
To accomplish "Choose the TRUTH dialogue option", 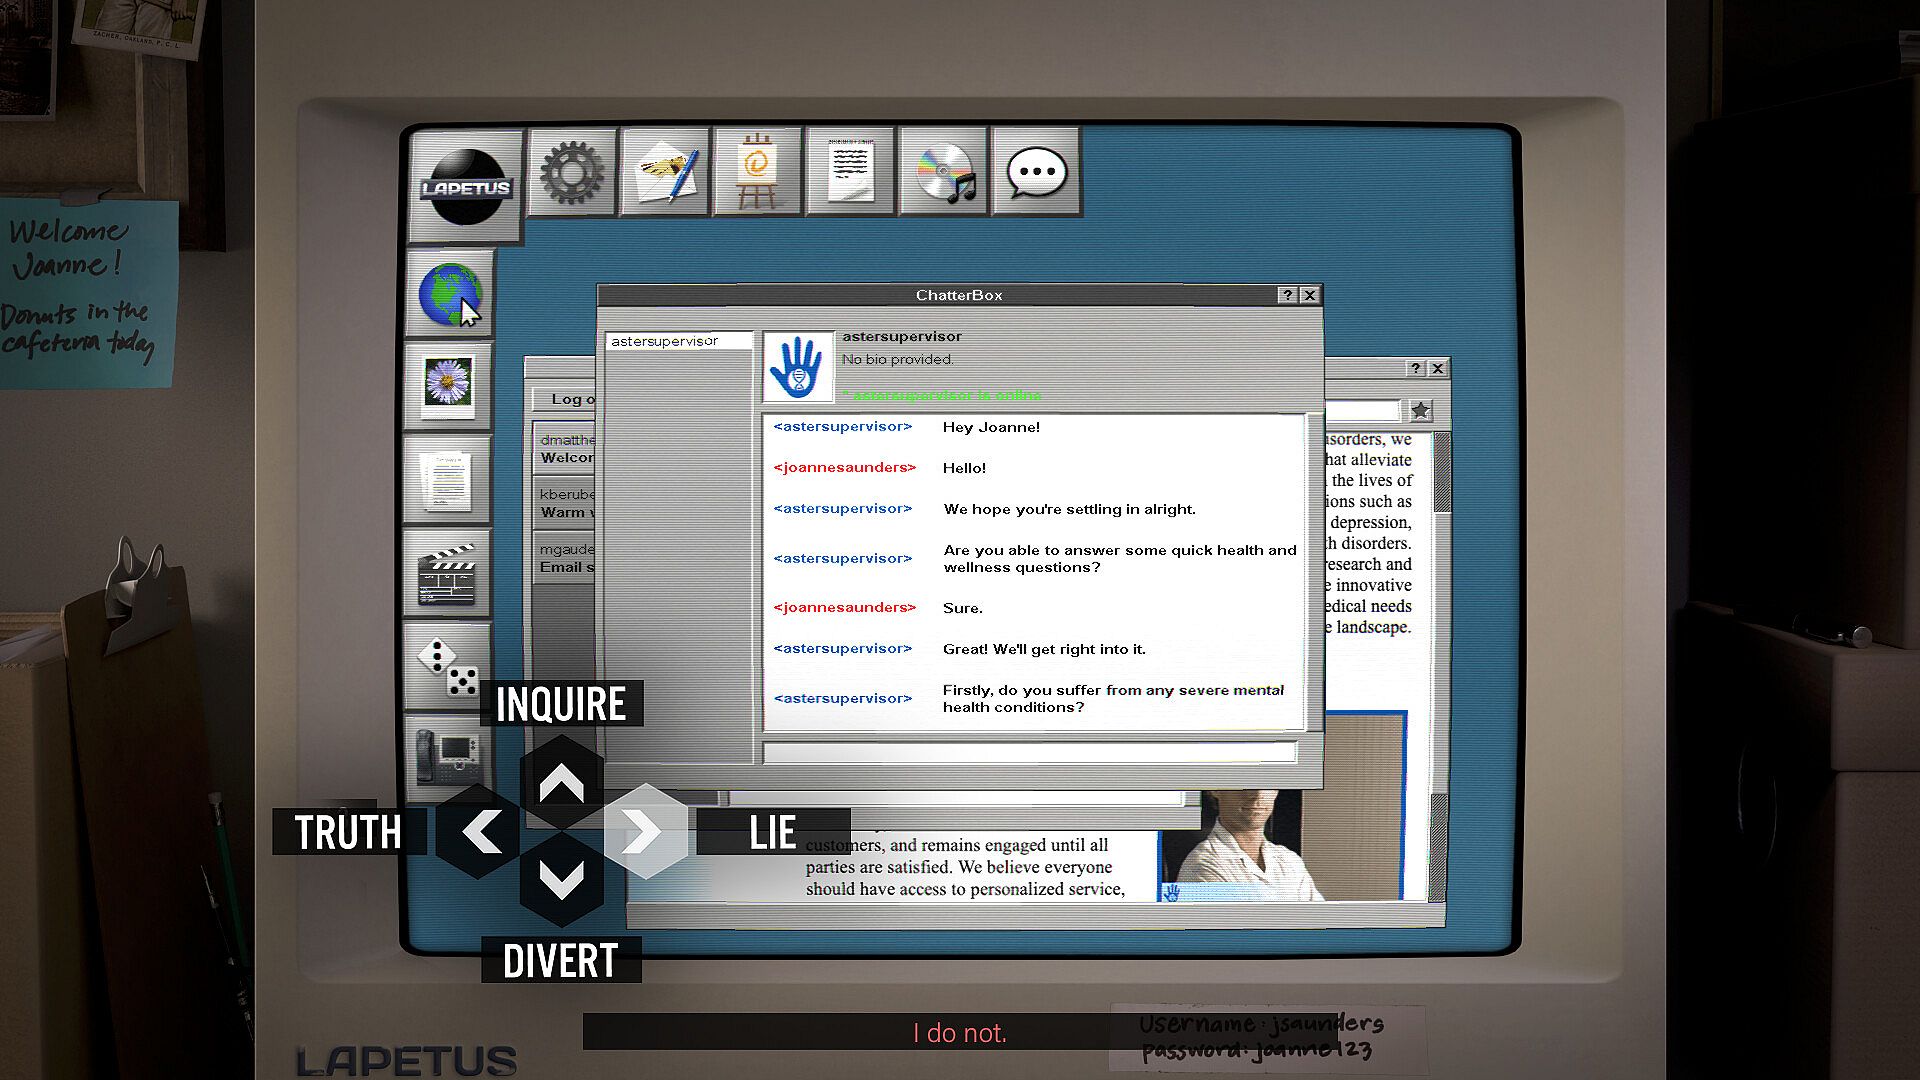I will [x=348, y=832].
